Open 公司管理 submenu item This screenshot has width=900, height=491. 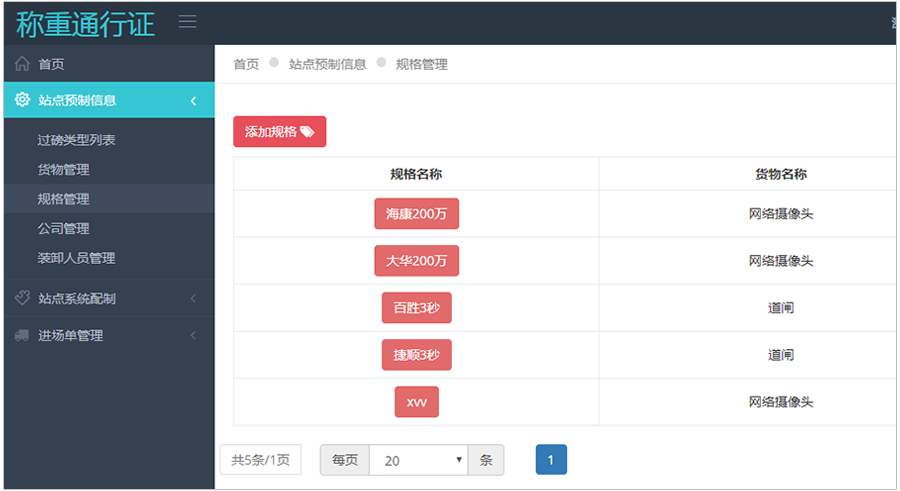pyautogui.click(x=63, y=229)
